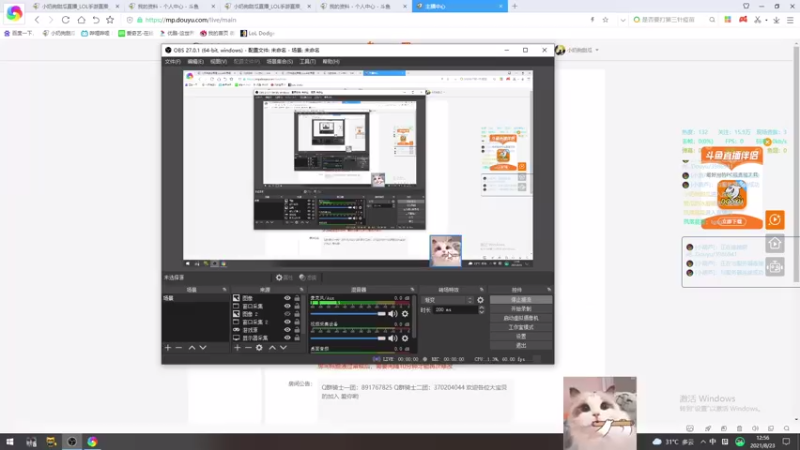Toggle visibility eye for 游戏源 source
The image size is (800, 450).
pyautogui.click(x=287, y=330)
